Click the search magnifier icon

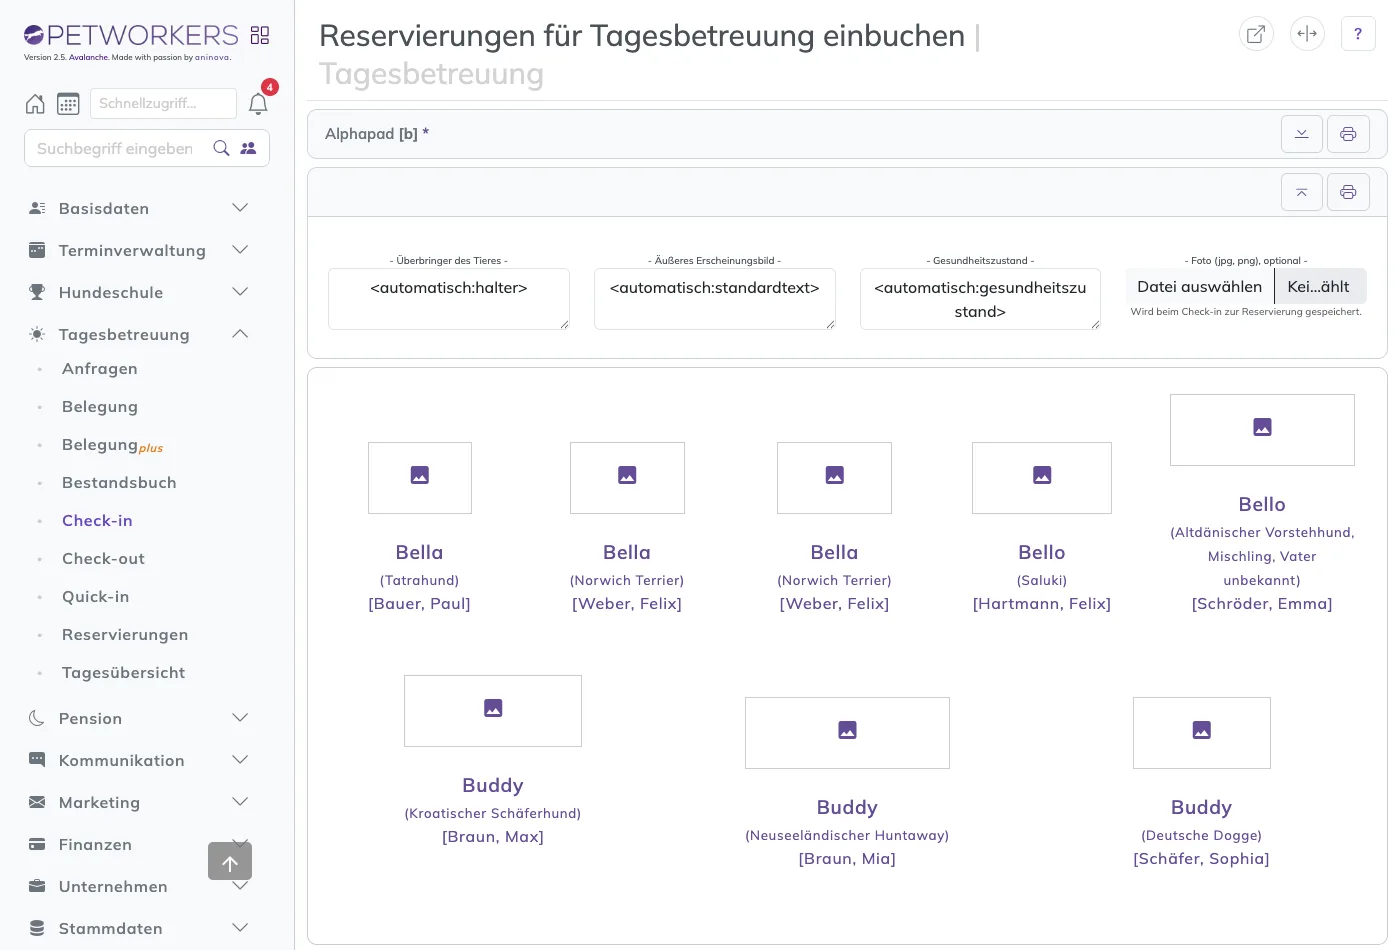[222, 148]
